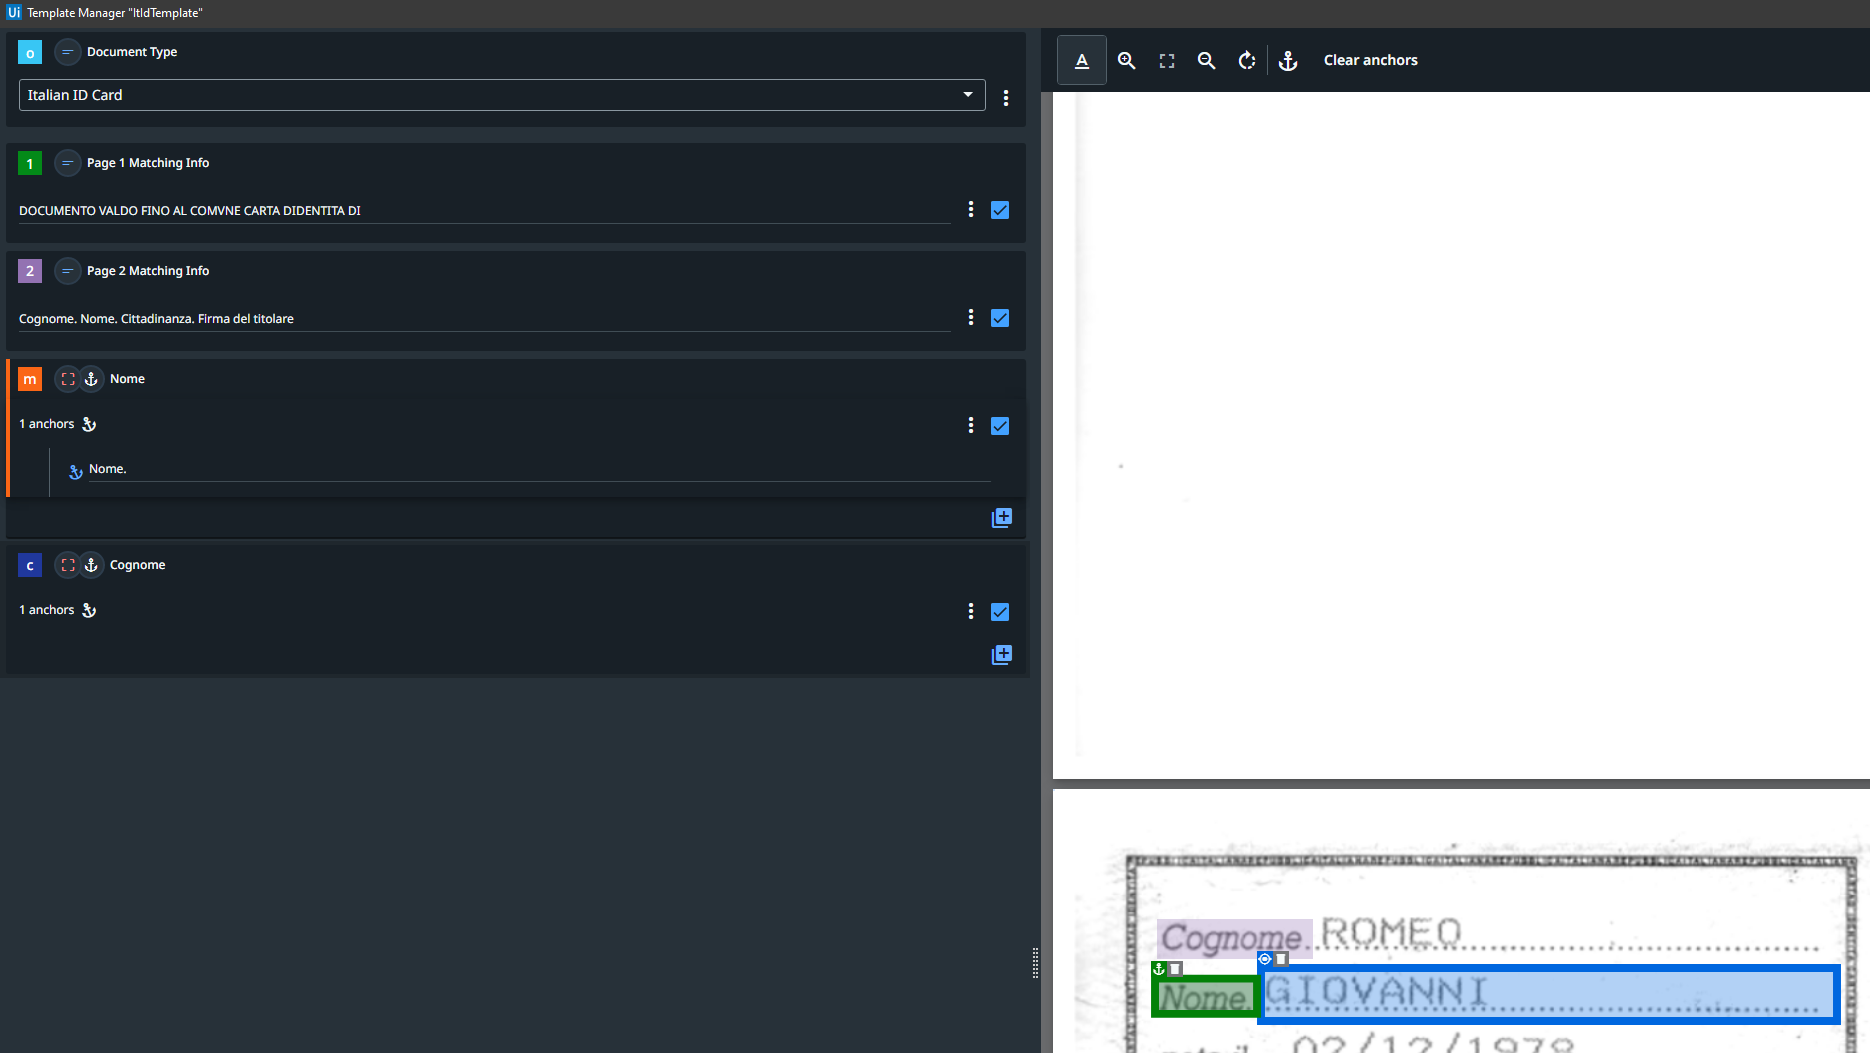Screen dimensions: 1870x1053
Task: Click the 'Document Type' heading label
Action: click(132, 52)
